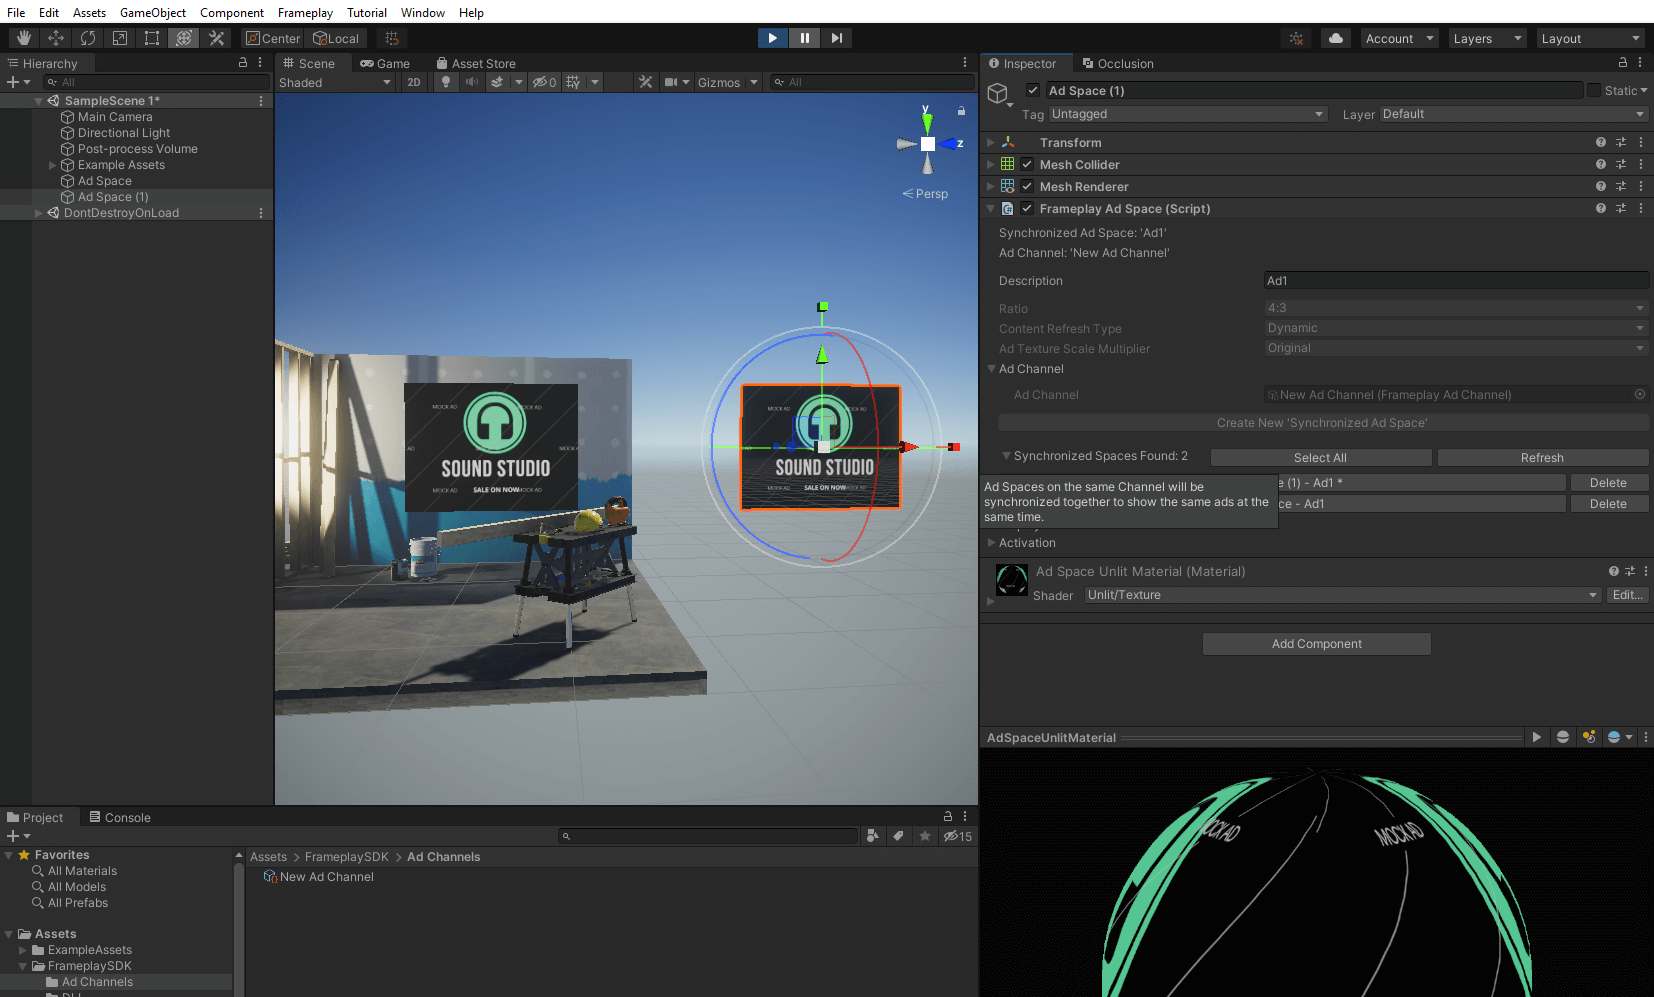Open the Shaded draw mode dropdown

[335, 82]
